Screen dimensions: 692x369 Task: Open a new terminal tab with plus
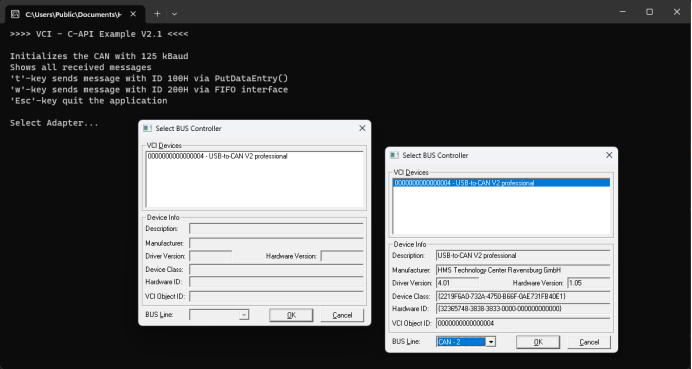point(157,14)
